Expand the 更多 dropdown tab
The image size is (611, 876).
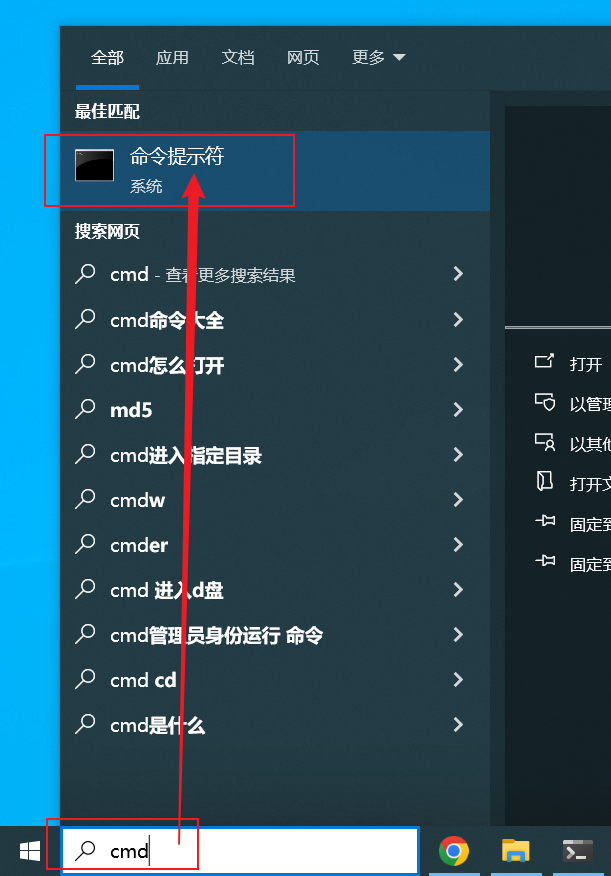[x=378, y=57]
